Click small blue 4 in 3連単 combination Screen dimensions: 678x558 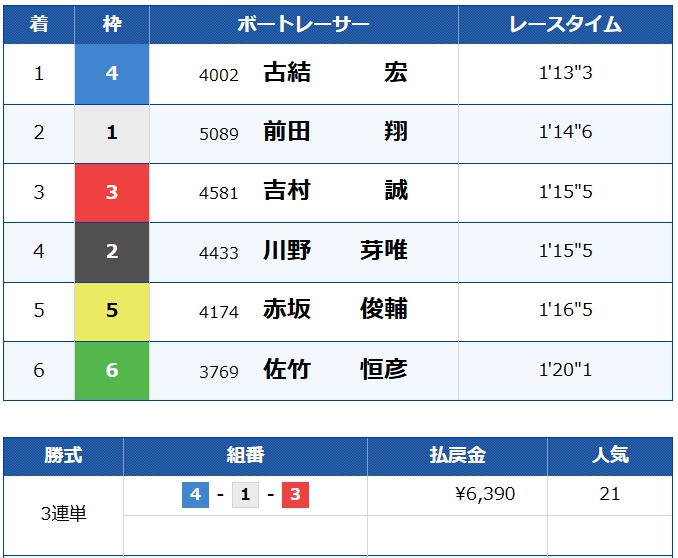(x=195, y=495)
